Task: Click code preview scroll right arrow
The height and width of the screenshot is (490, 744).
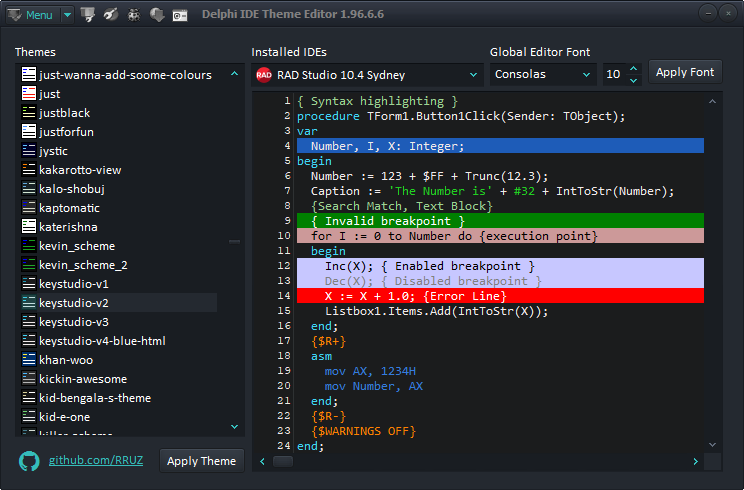Action: click(x=696, y=461)
